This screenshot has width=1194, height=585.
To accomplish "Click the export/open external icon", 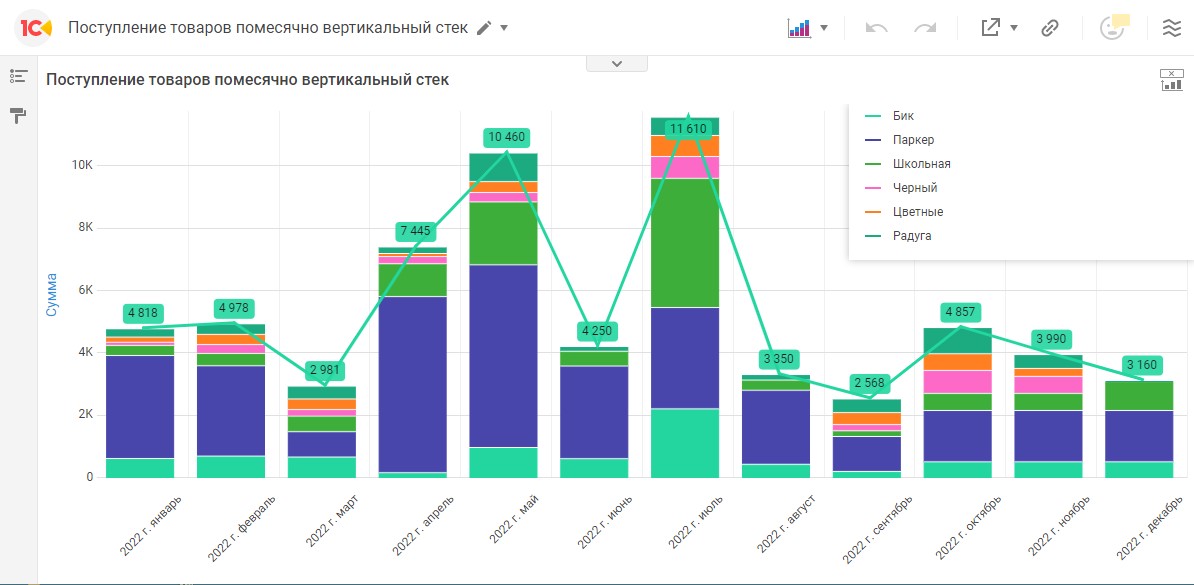I will tap(990, 28).
